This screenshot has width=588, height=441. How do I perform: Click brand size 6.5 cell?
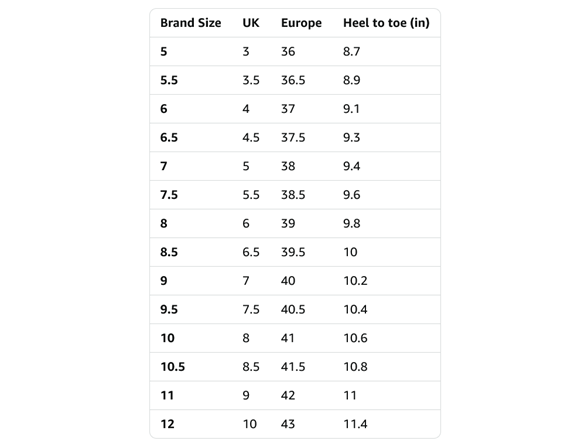(x=169, y=138)
